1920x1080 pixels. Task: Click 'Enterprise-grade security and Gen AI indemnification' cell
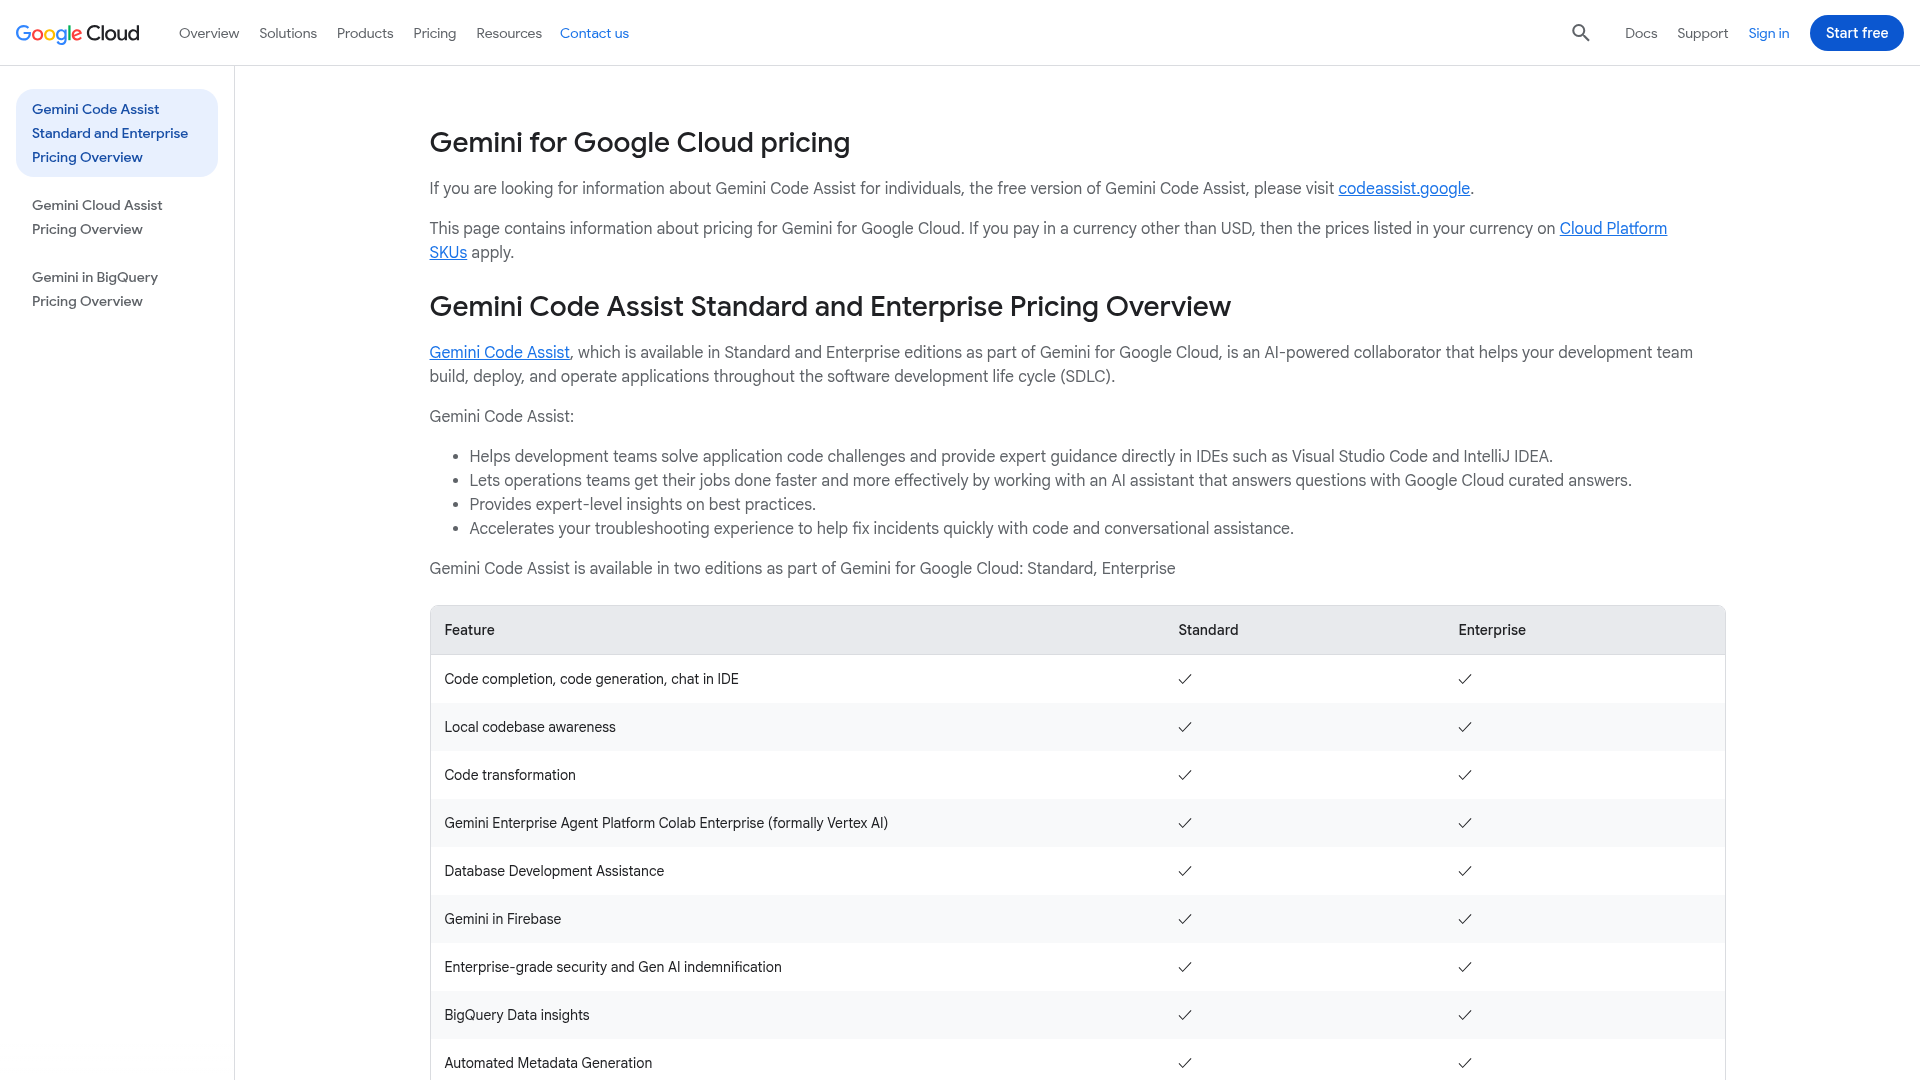point(613,967)
